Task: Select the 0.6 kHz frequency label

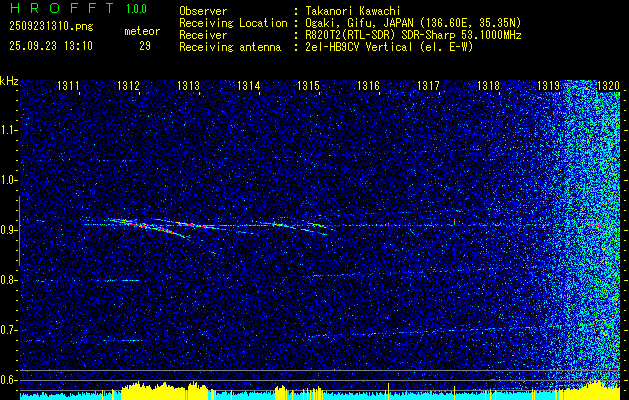Action: click(x=7, y=380)
